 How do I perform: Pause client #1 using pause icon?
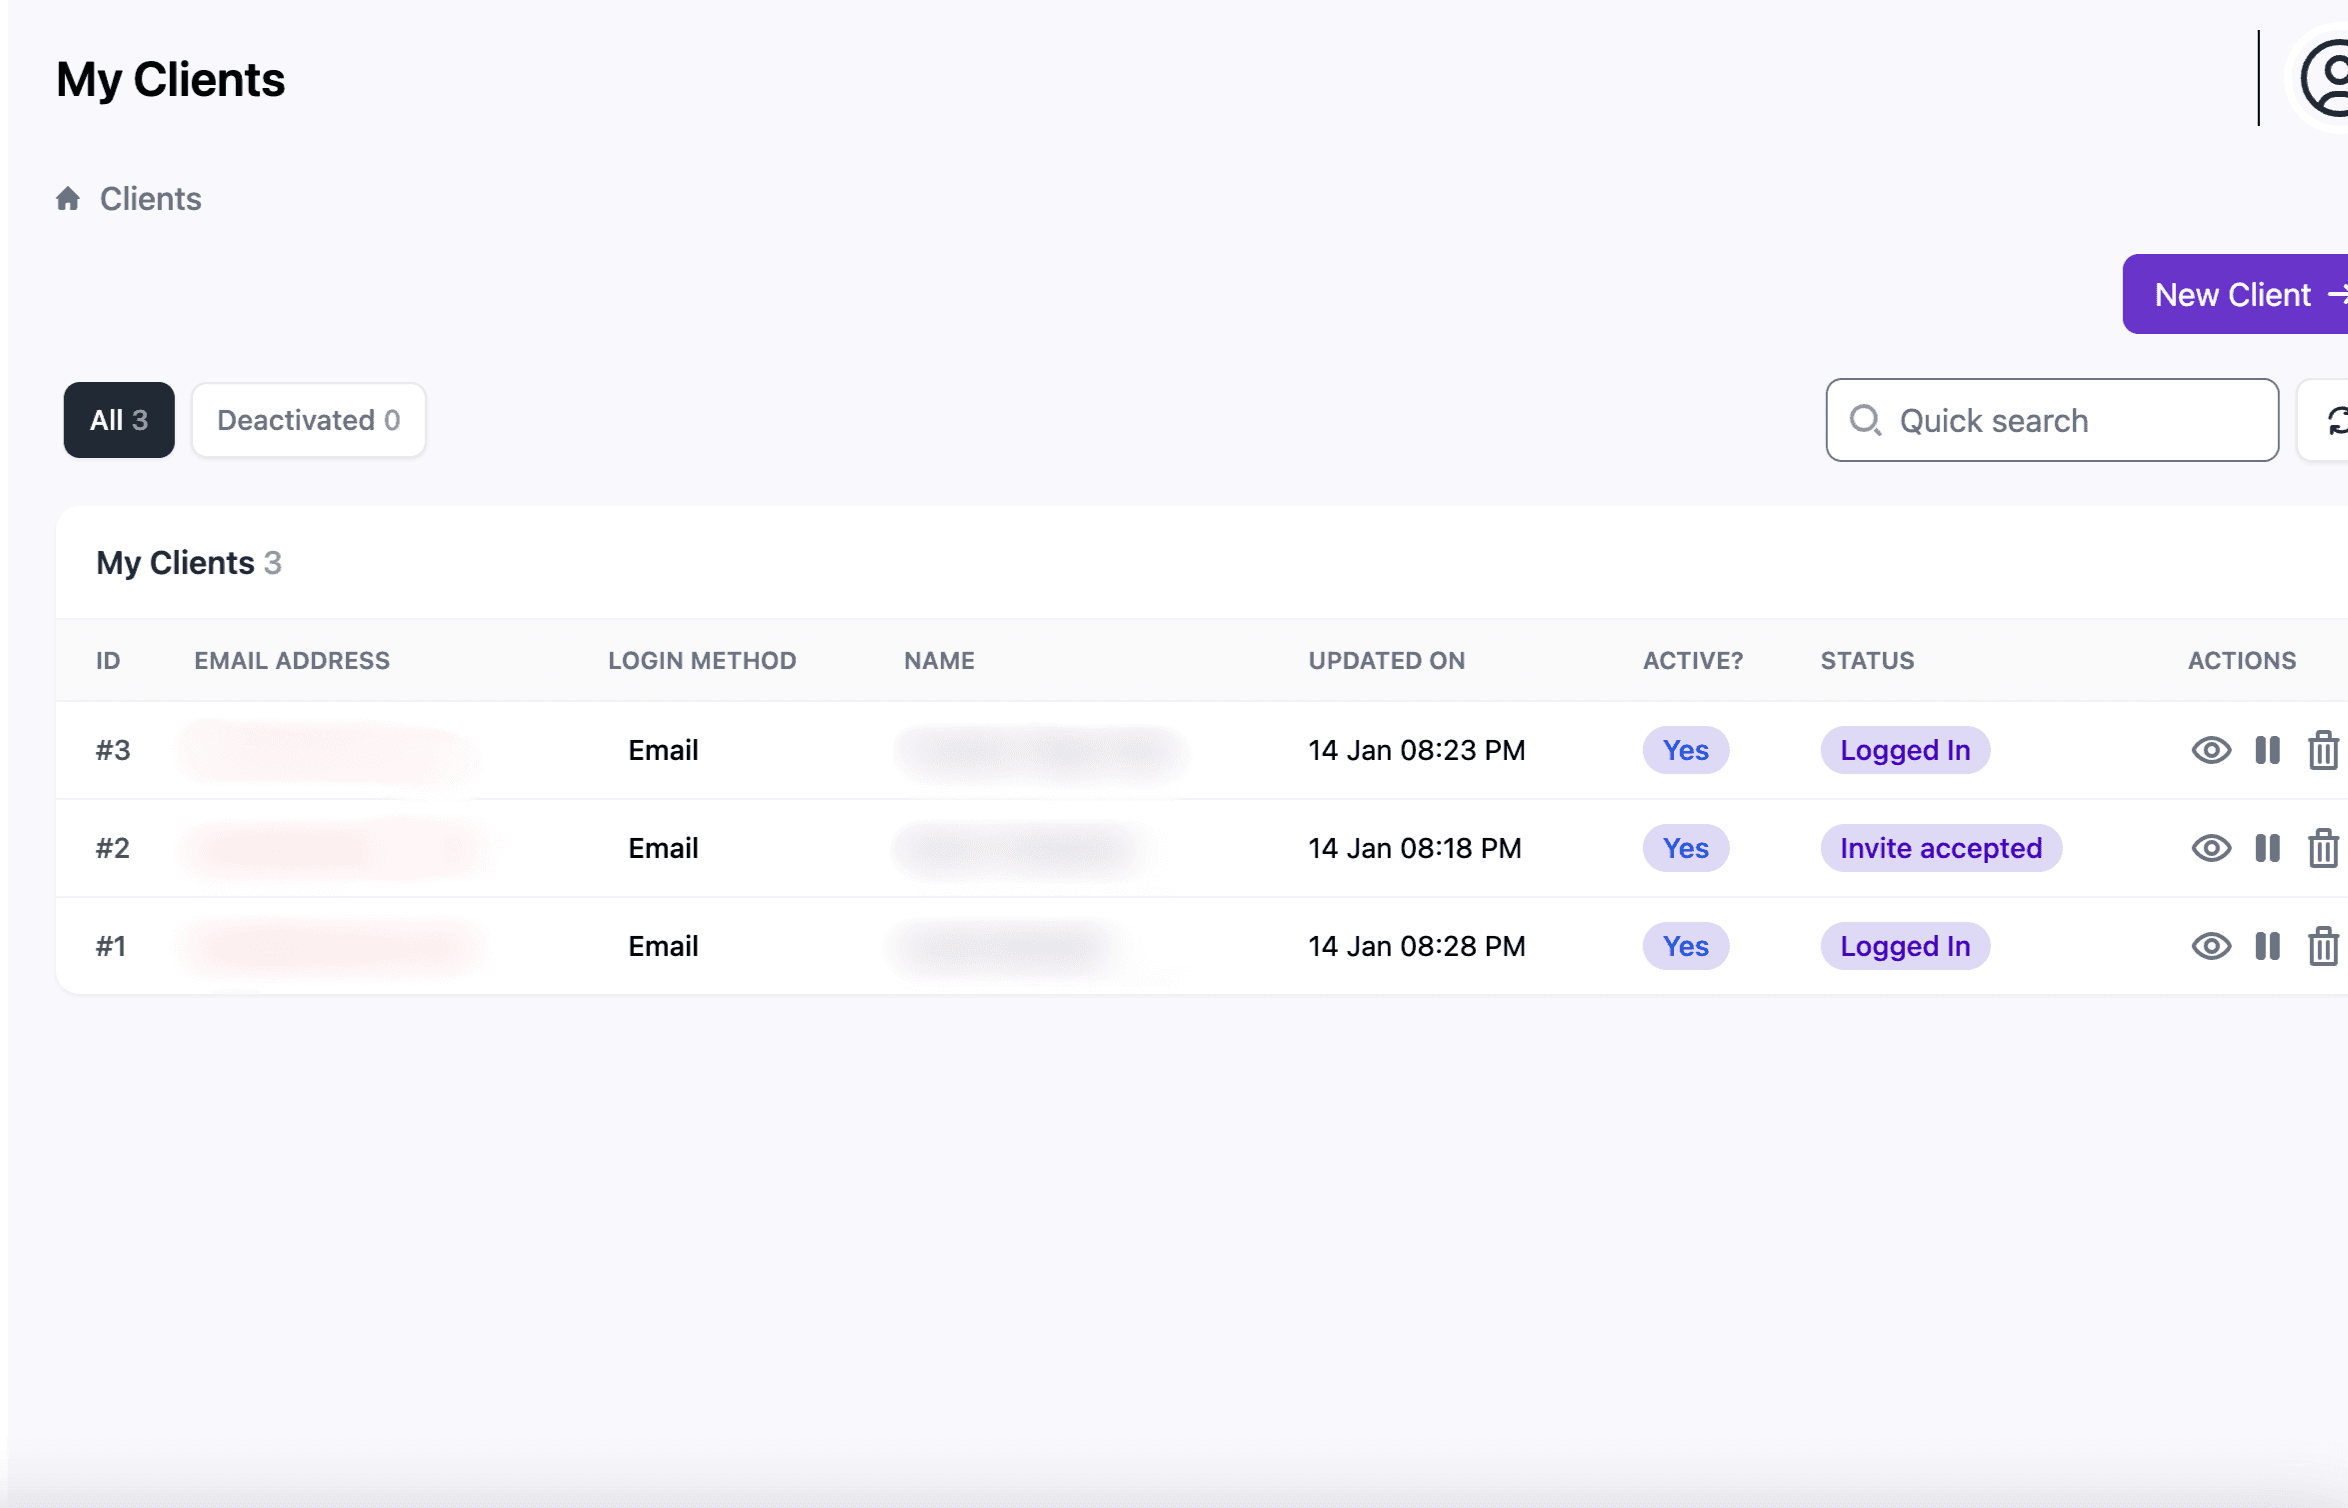2267,946
